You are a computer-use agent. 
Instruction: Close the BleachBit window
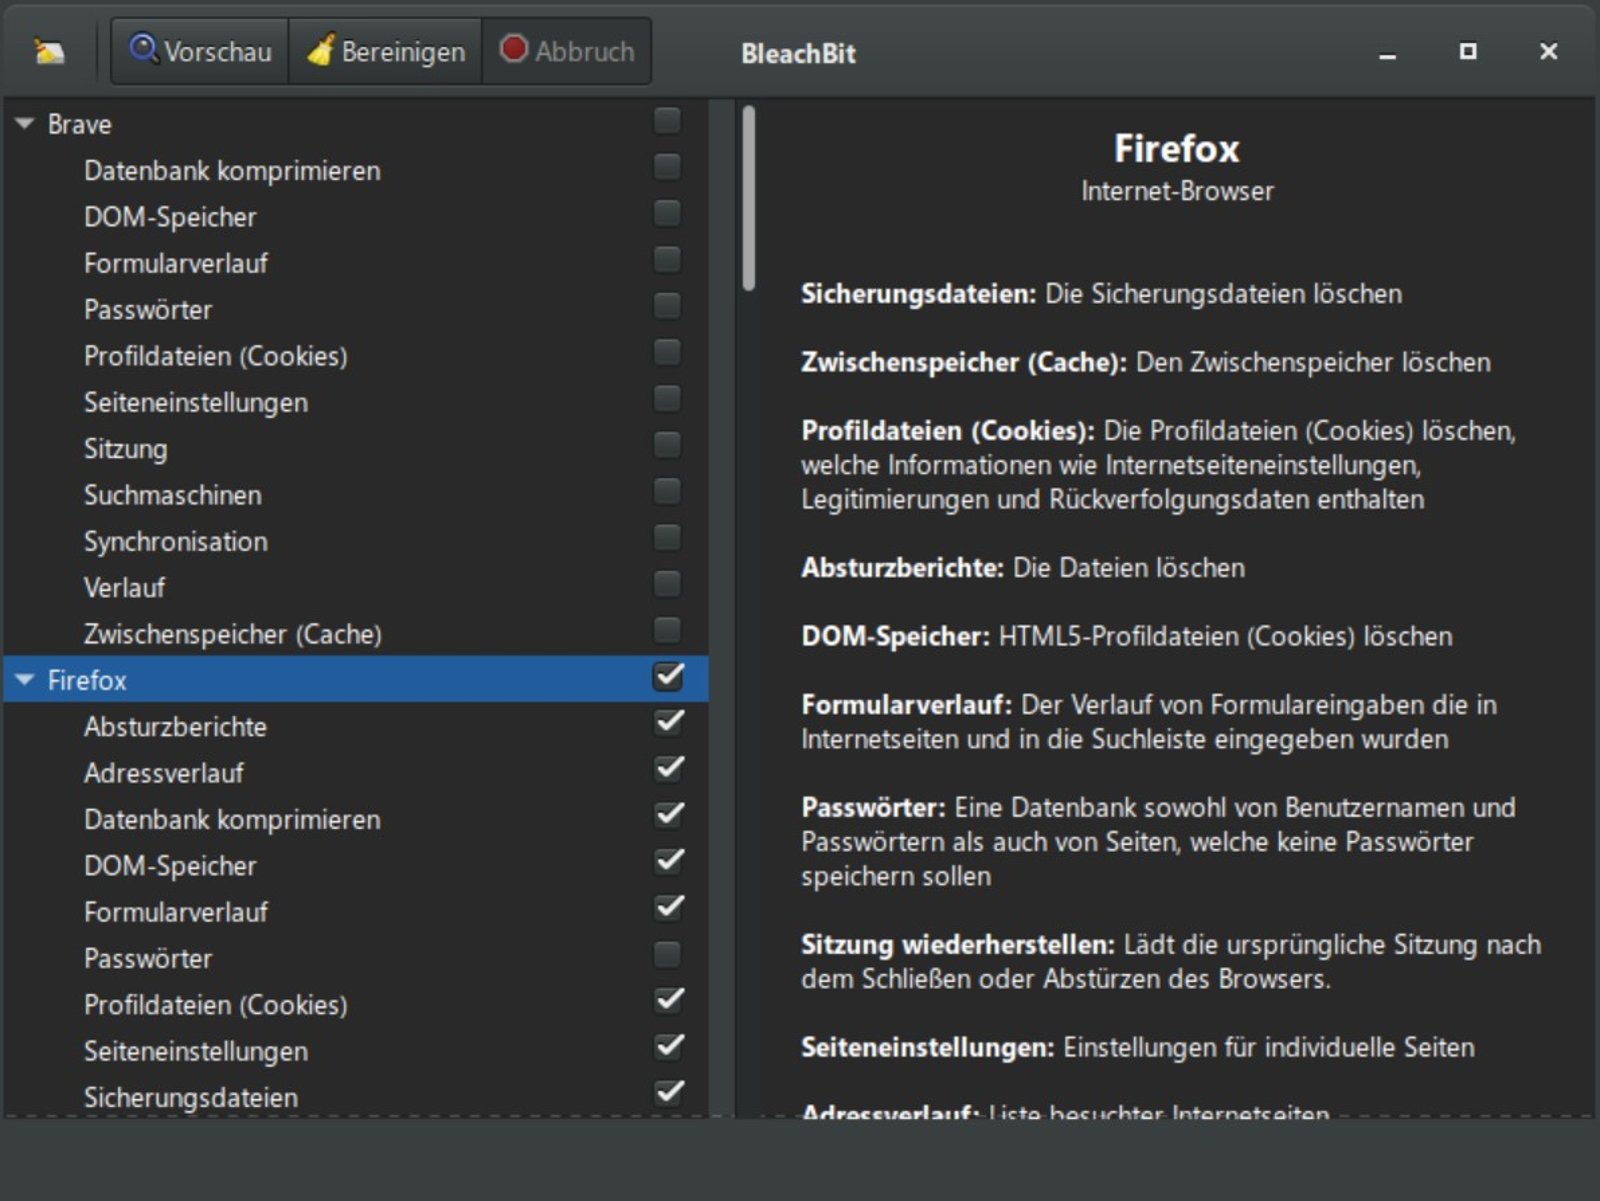1548,51
